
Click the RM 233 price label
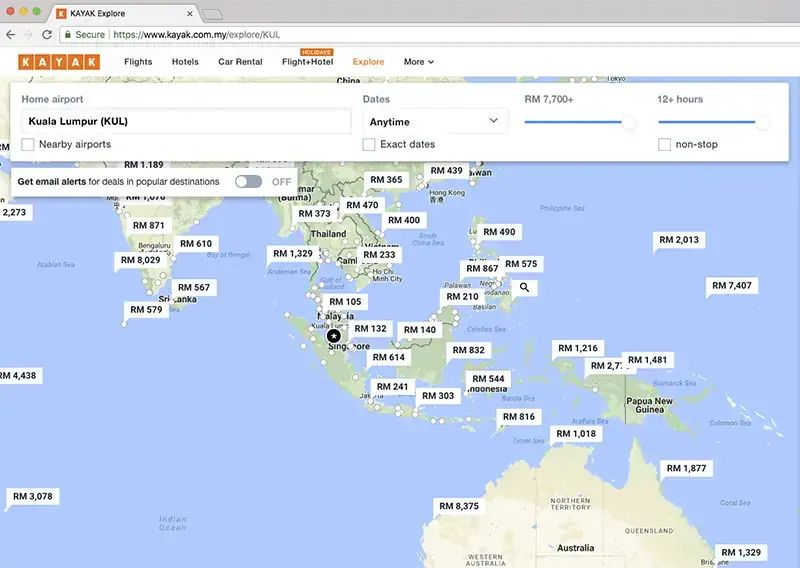379,255
